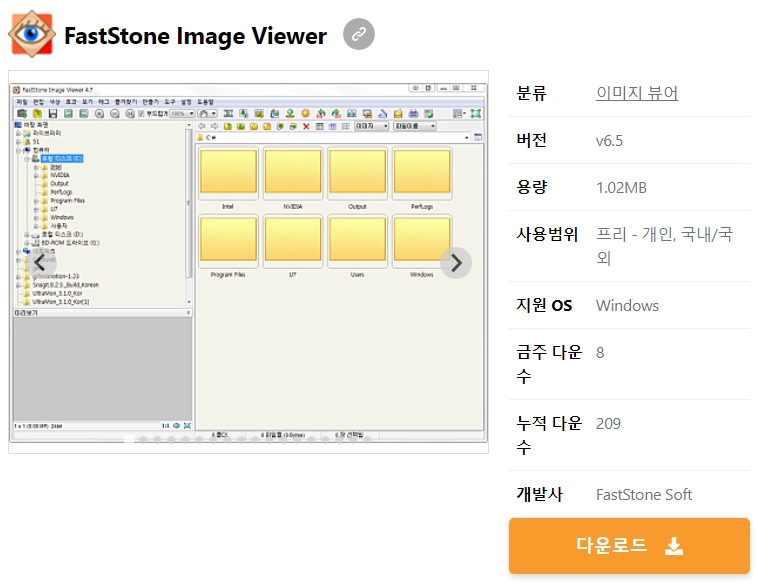
Task: Open the 도구 menu in the screenshot
Action: [x=170, y=102]
